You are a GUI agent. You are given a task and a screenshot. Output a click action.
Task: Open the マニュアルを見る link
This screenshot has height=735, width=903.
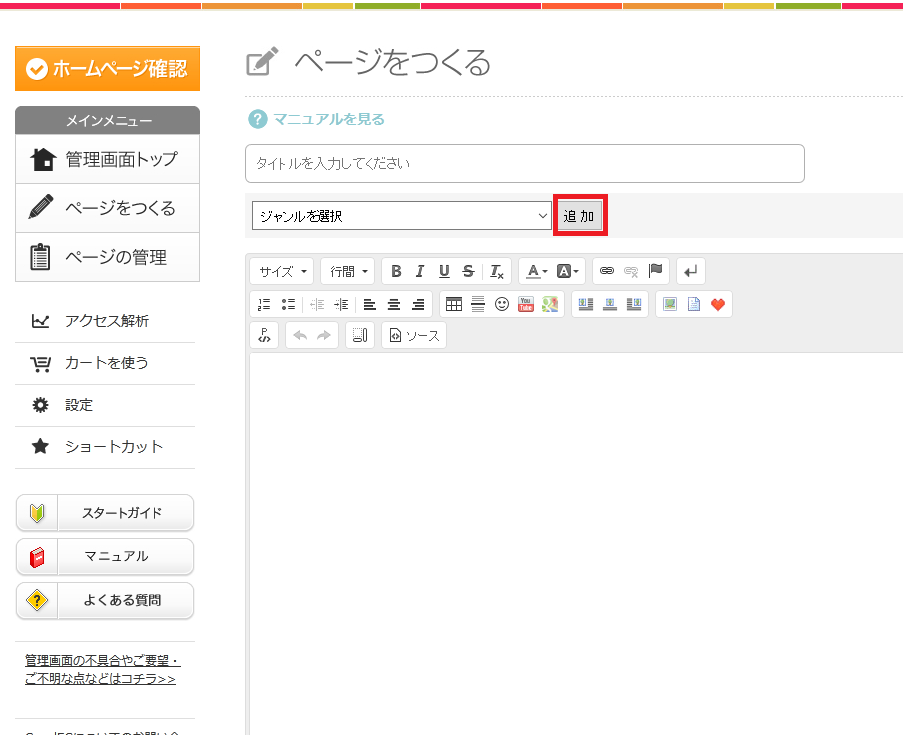[328, 119]
